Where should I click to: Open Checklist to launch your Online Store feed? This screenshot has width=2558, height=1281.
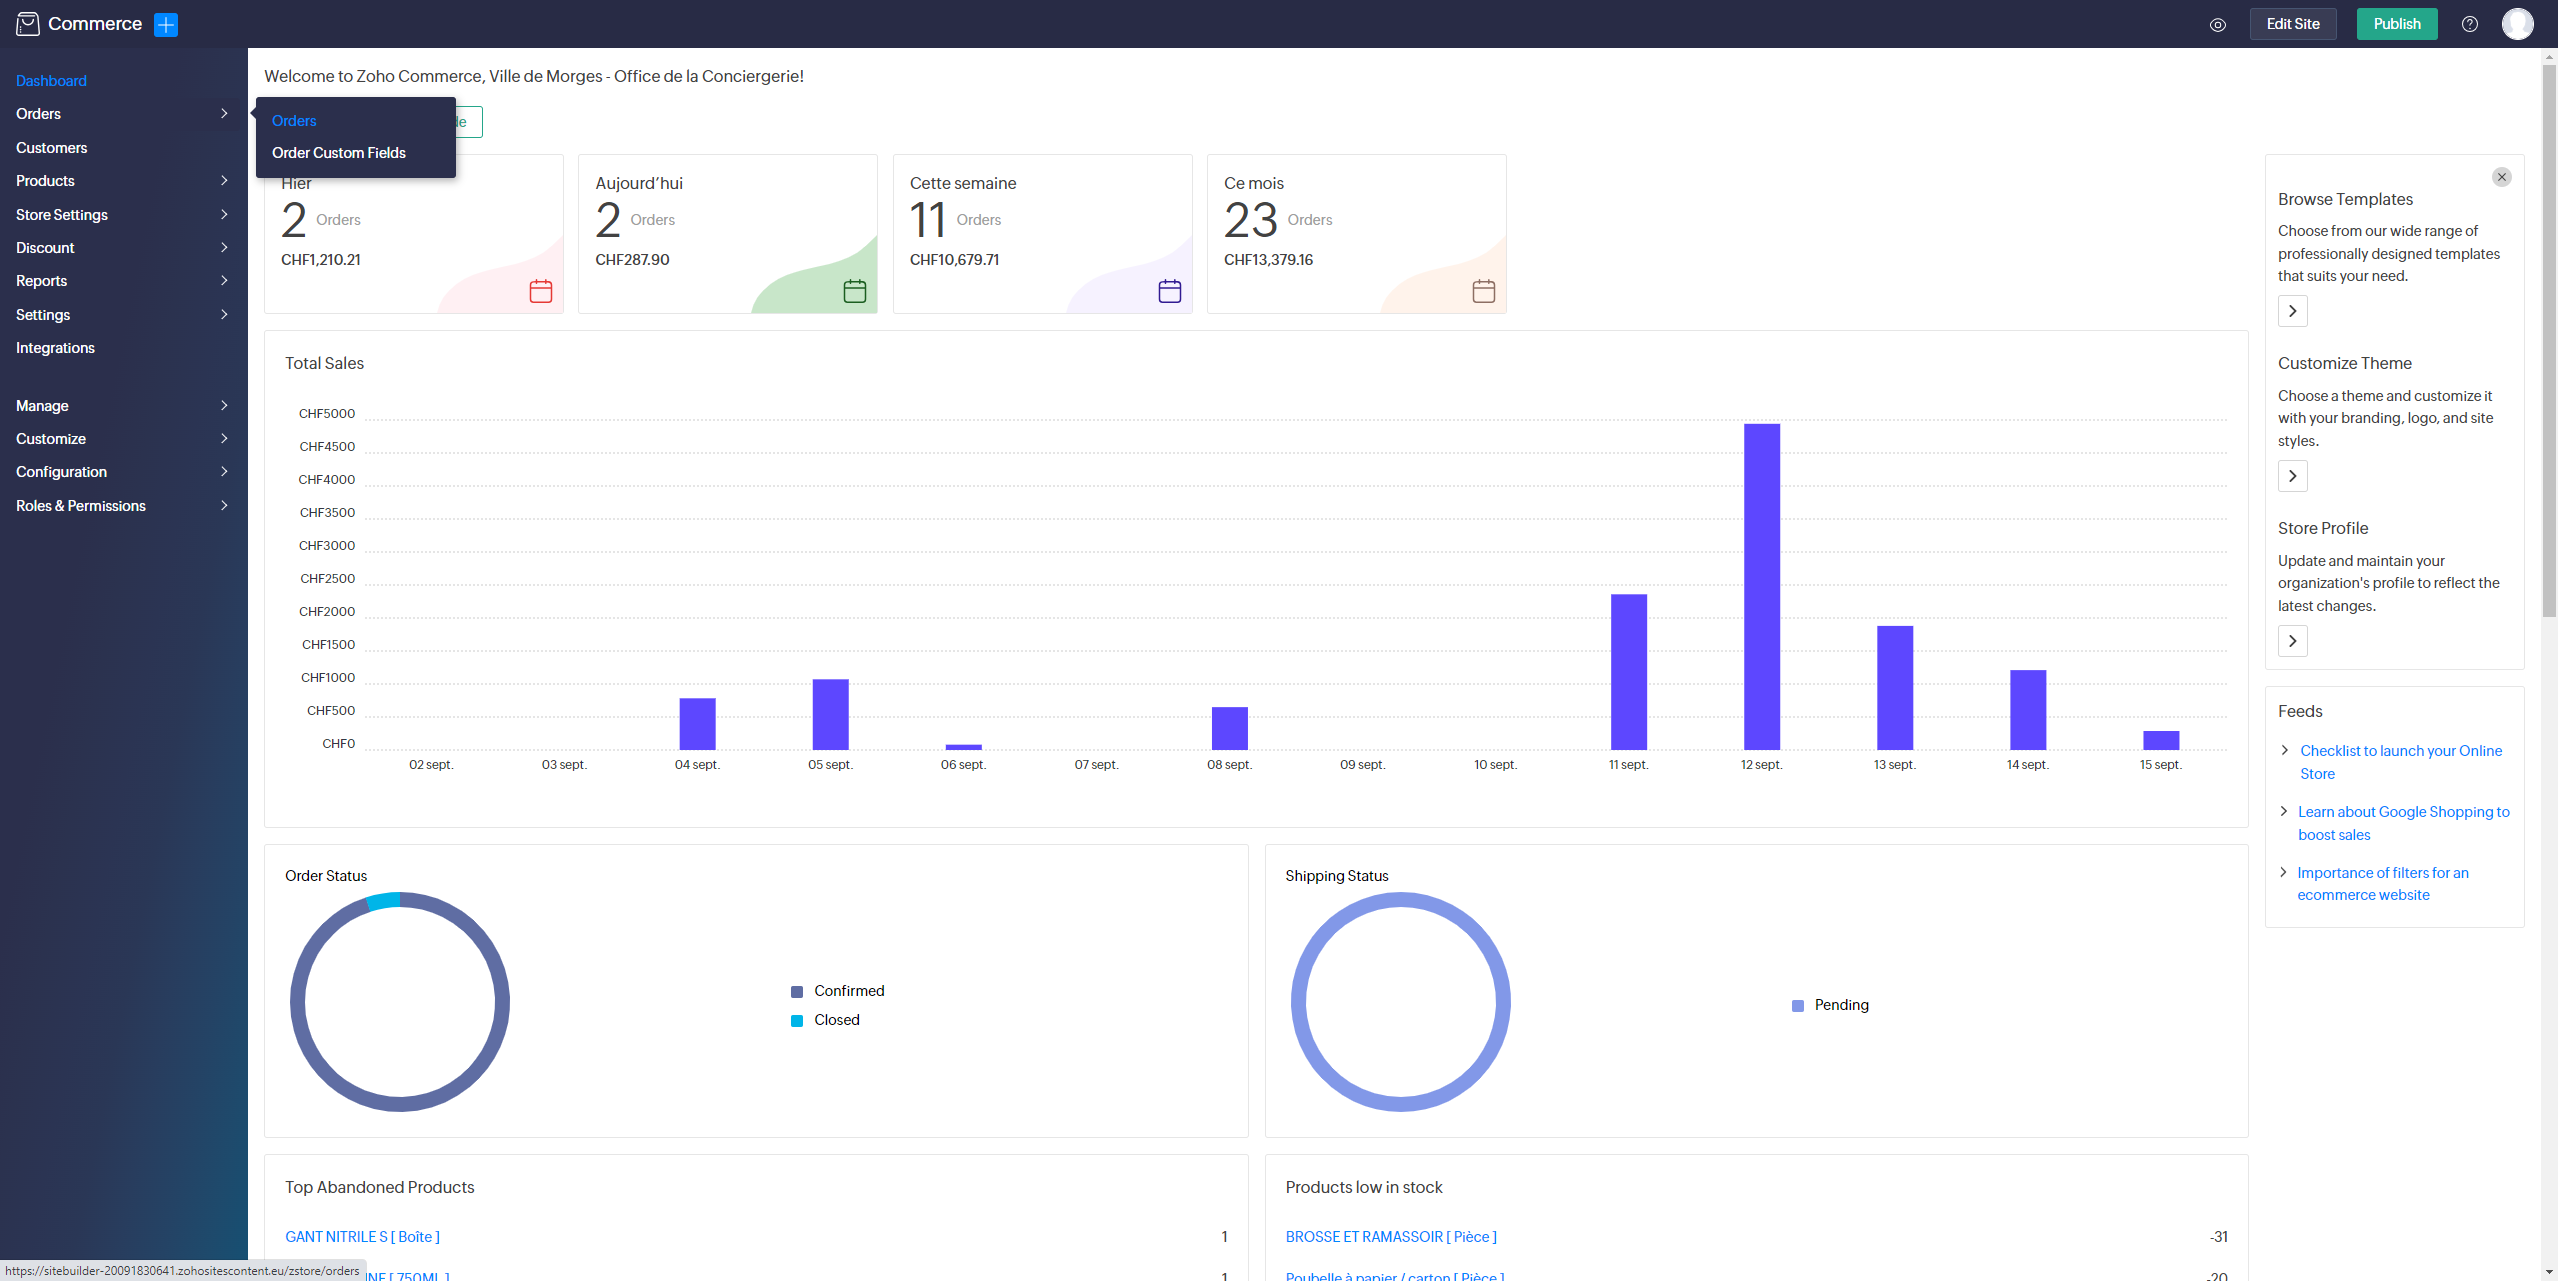2400,762
